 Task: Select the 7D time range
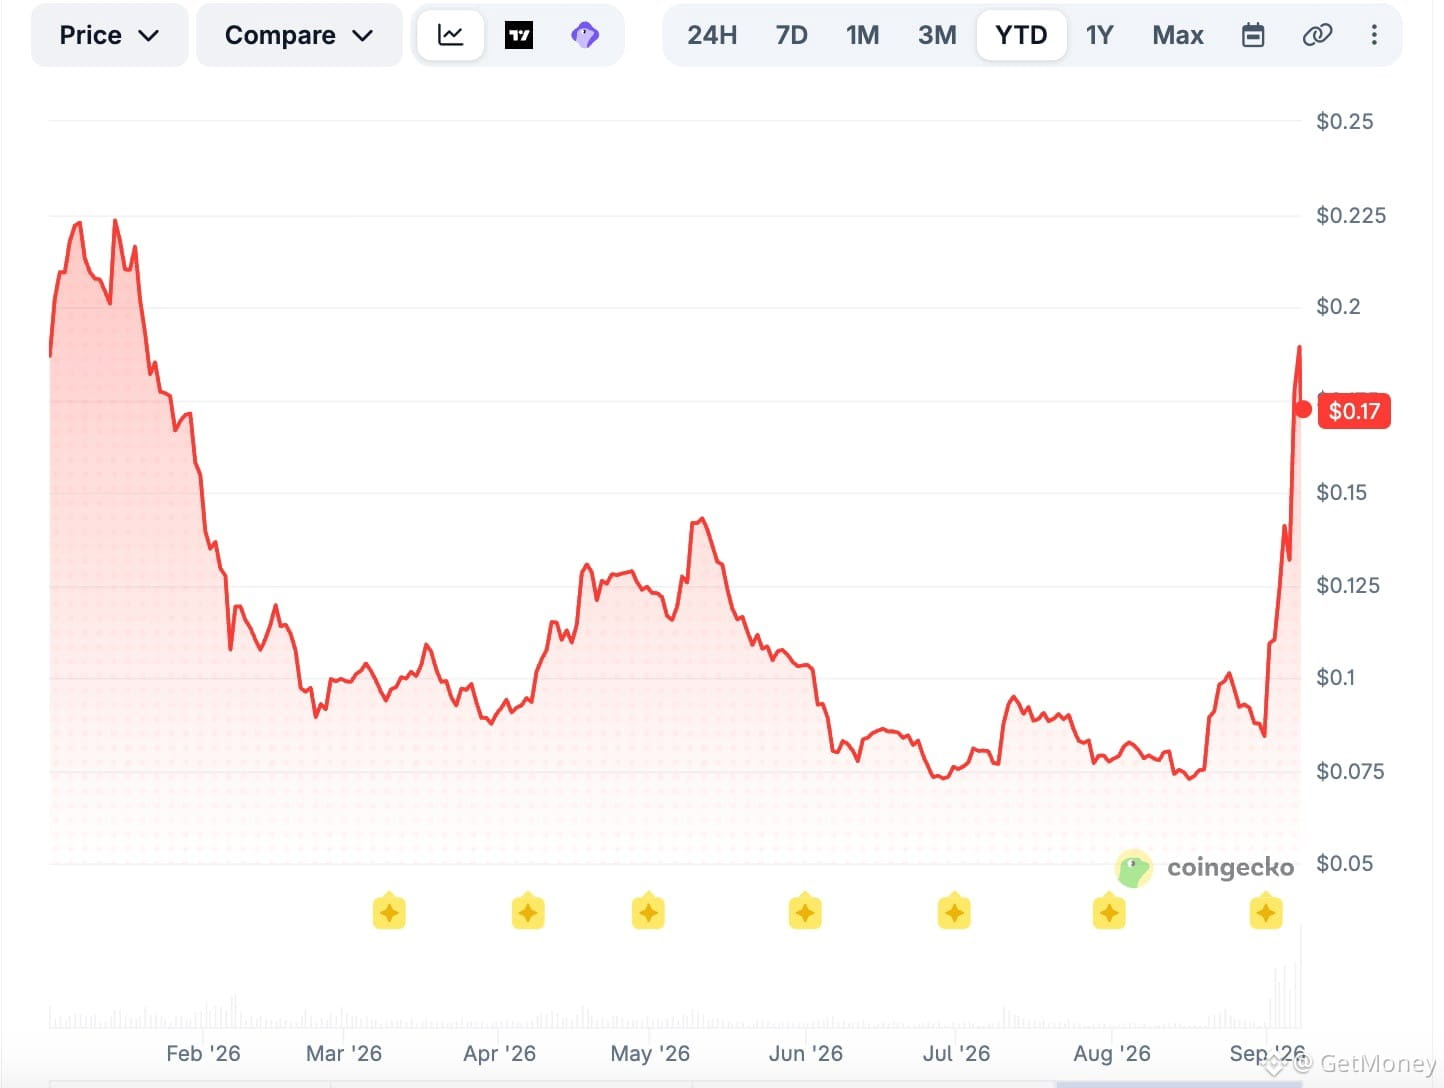point(792,36)
